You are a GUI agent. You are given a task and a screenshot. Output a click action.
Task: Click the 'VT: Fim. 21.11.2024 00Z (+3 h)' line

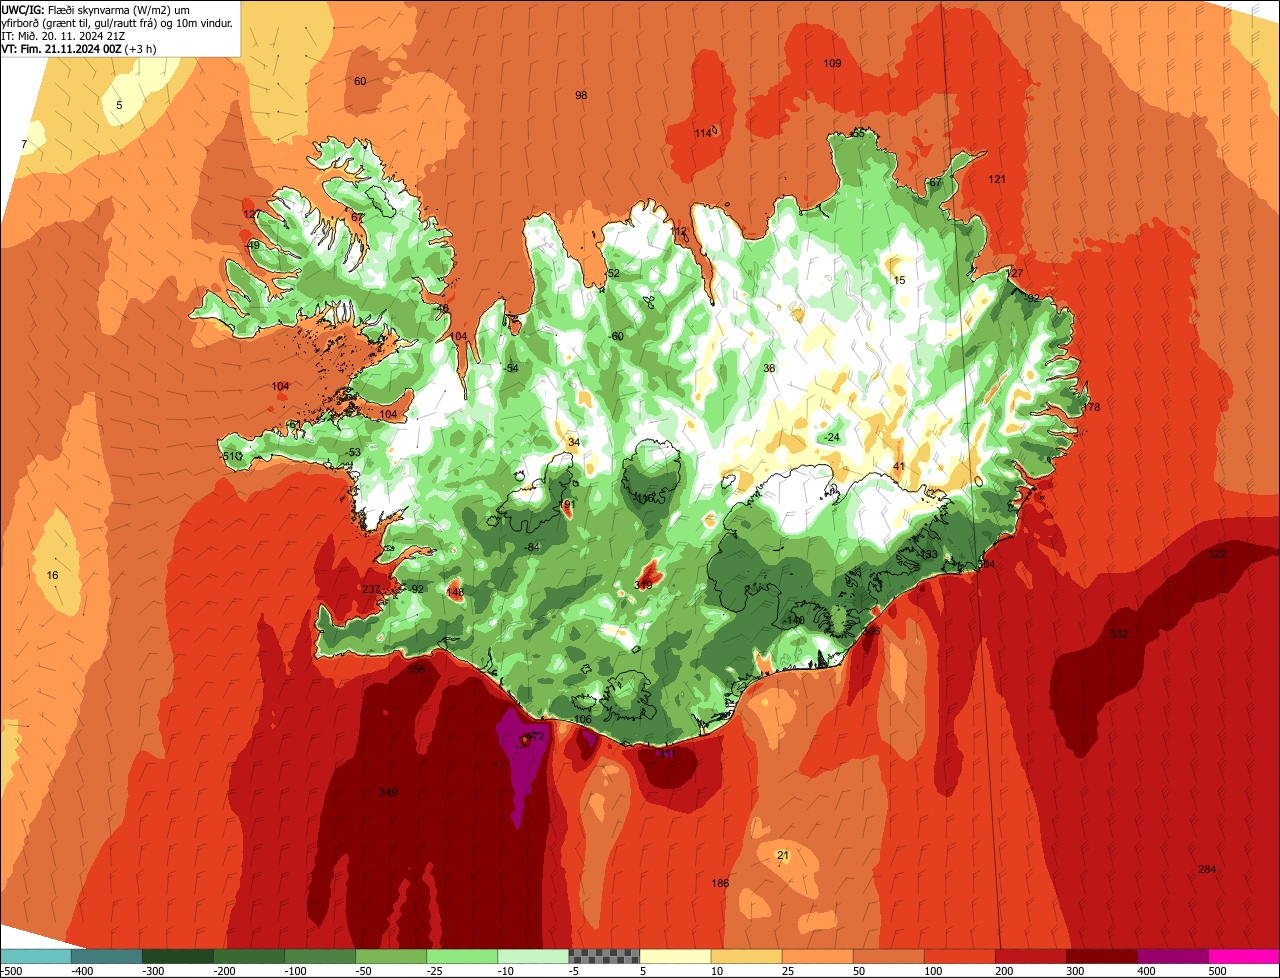click(x=78, y=48)
